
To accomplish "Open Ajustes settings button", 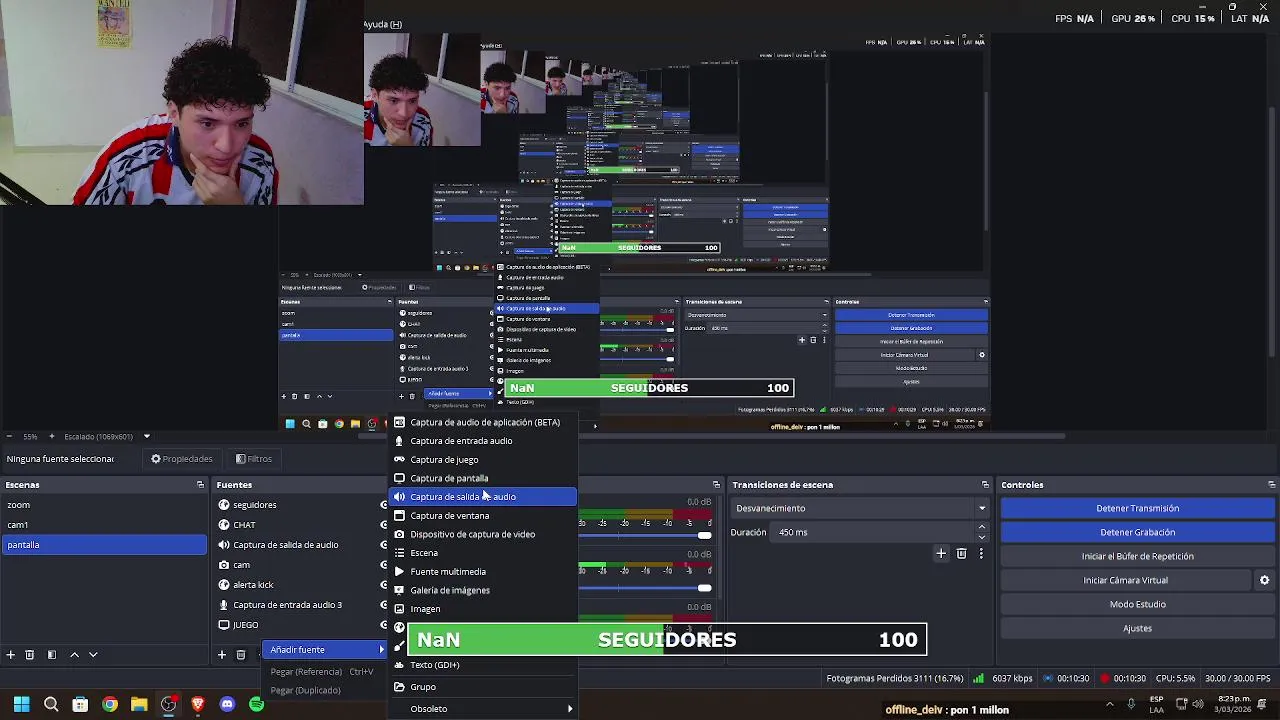I will pos(1137,628).
